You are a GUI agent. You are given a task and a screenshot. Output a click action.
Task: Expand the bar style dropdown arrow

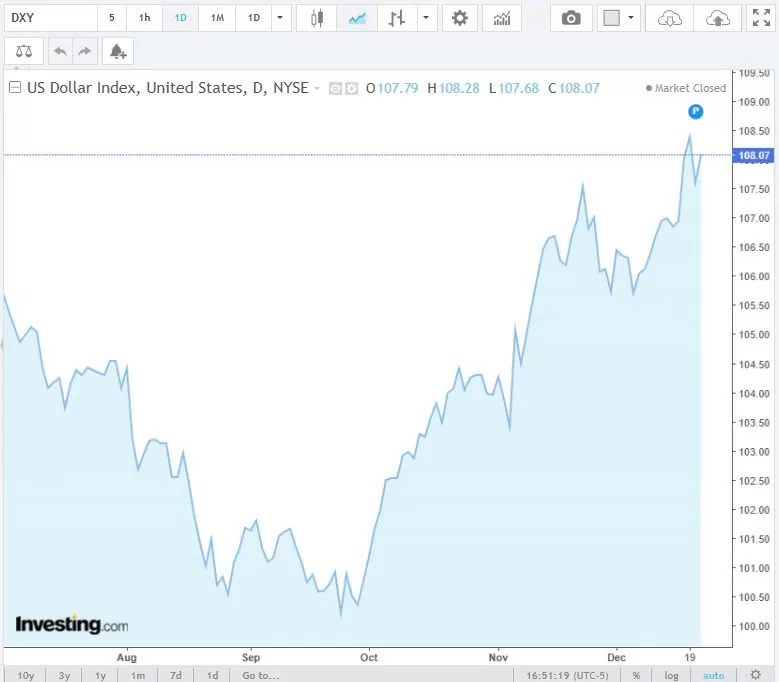pos(427,18)
